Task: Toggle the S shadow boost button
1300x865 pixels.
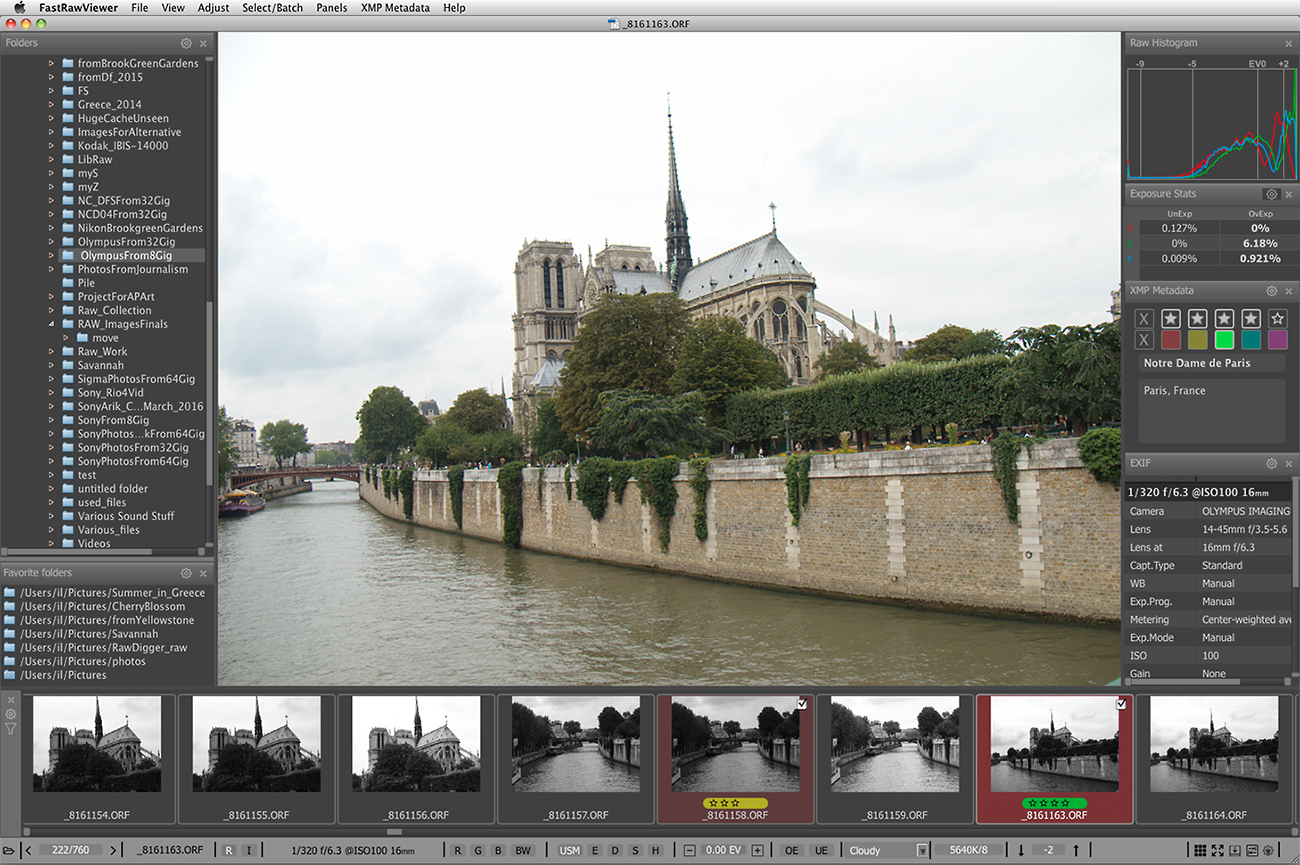Action: (635, 850)
